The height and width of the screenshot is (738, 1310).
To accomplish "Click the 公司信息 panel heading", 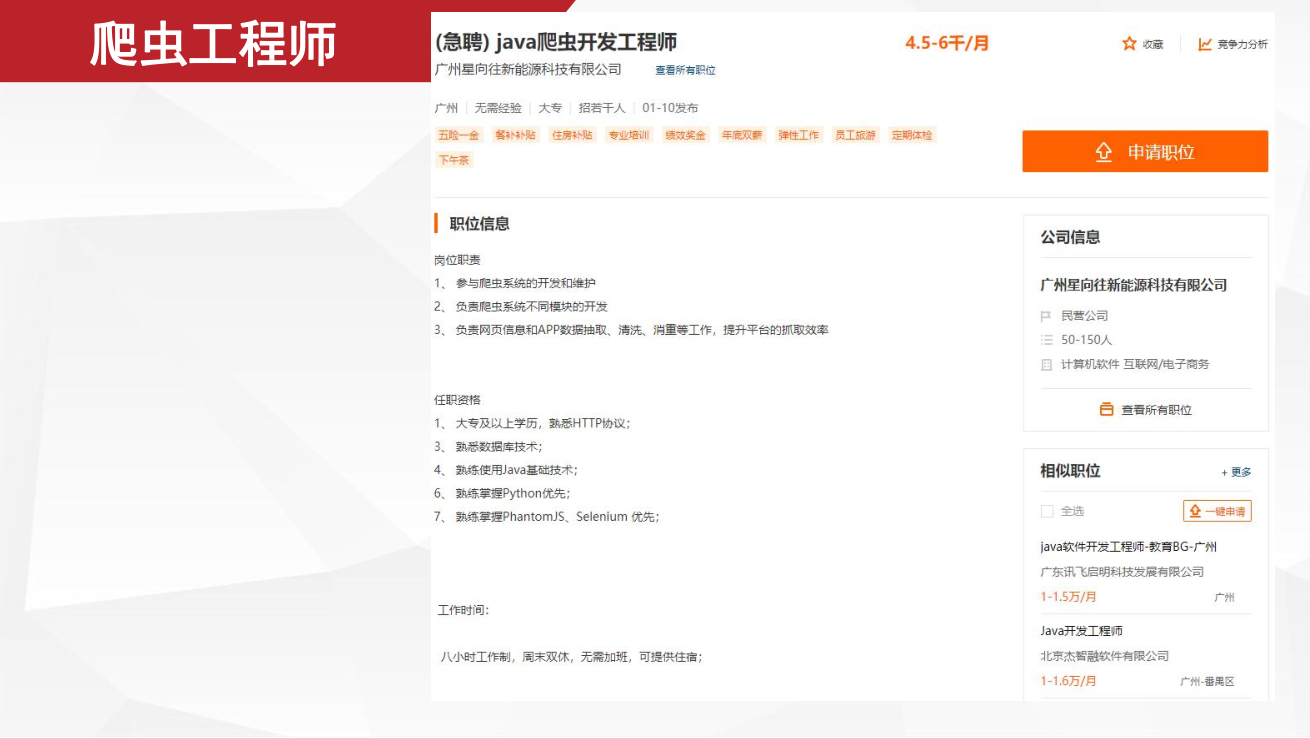I will (x=1070, y=237).
